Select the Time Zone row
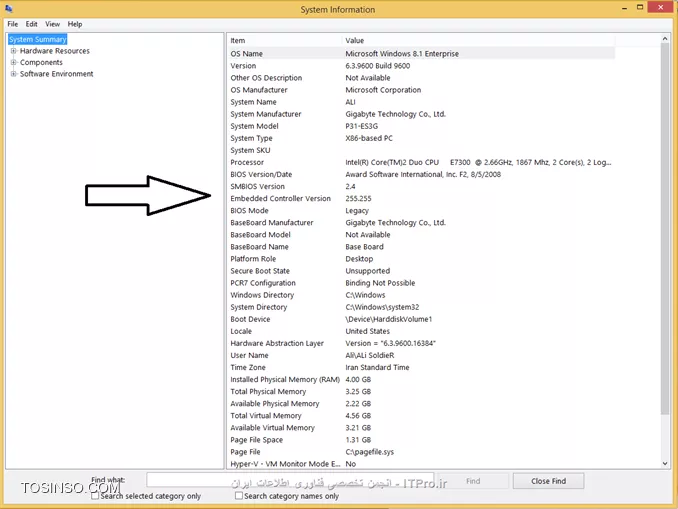 421,368
